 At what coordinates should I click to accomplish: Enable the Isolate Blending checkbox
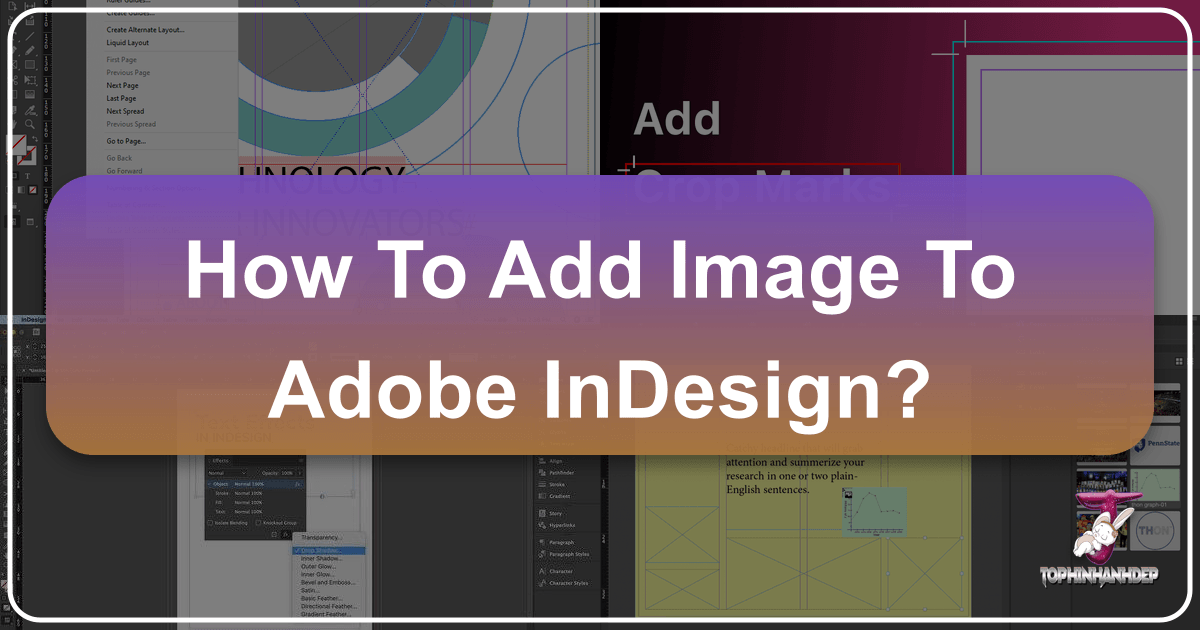click(x=209, y=522)
